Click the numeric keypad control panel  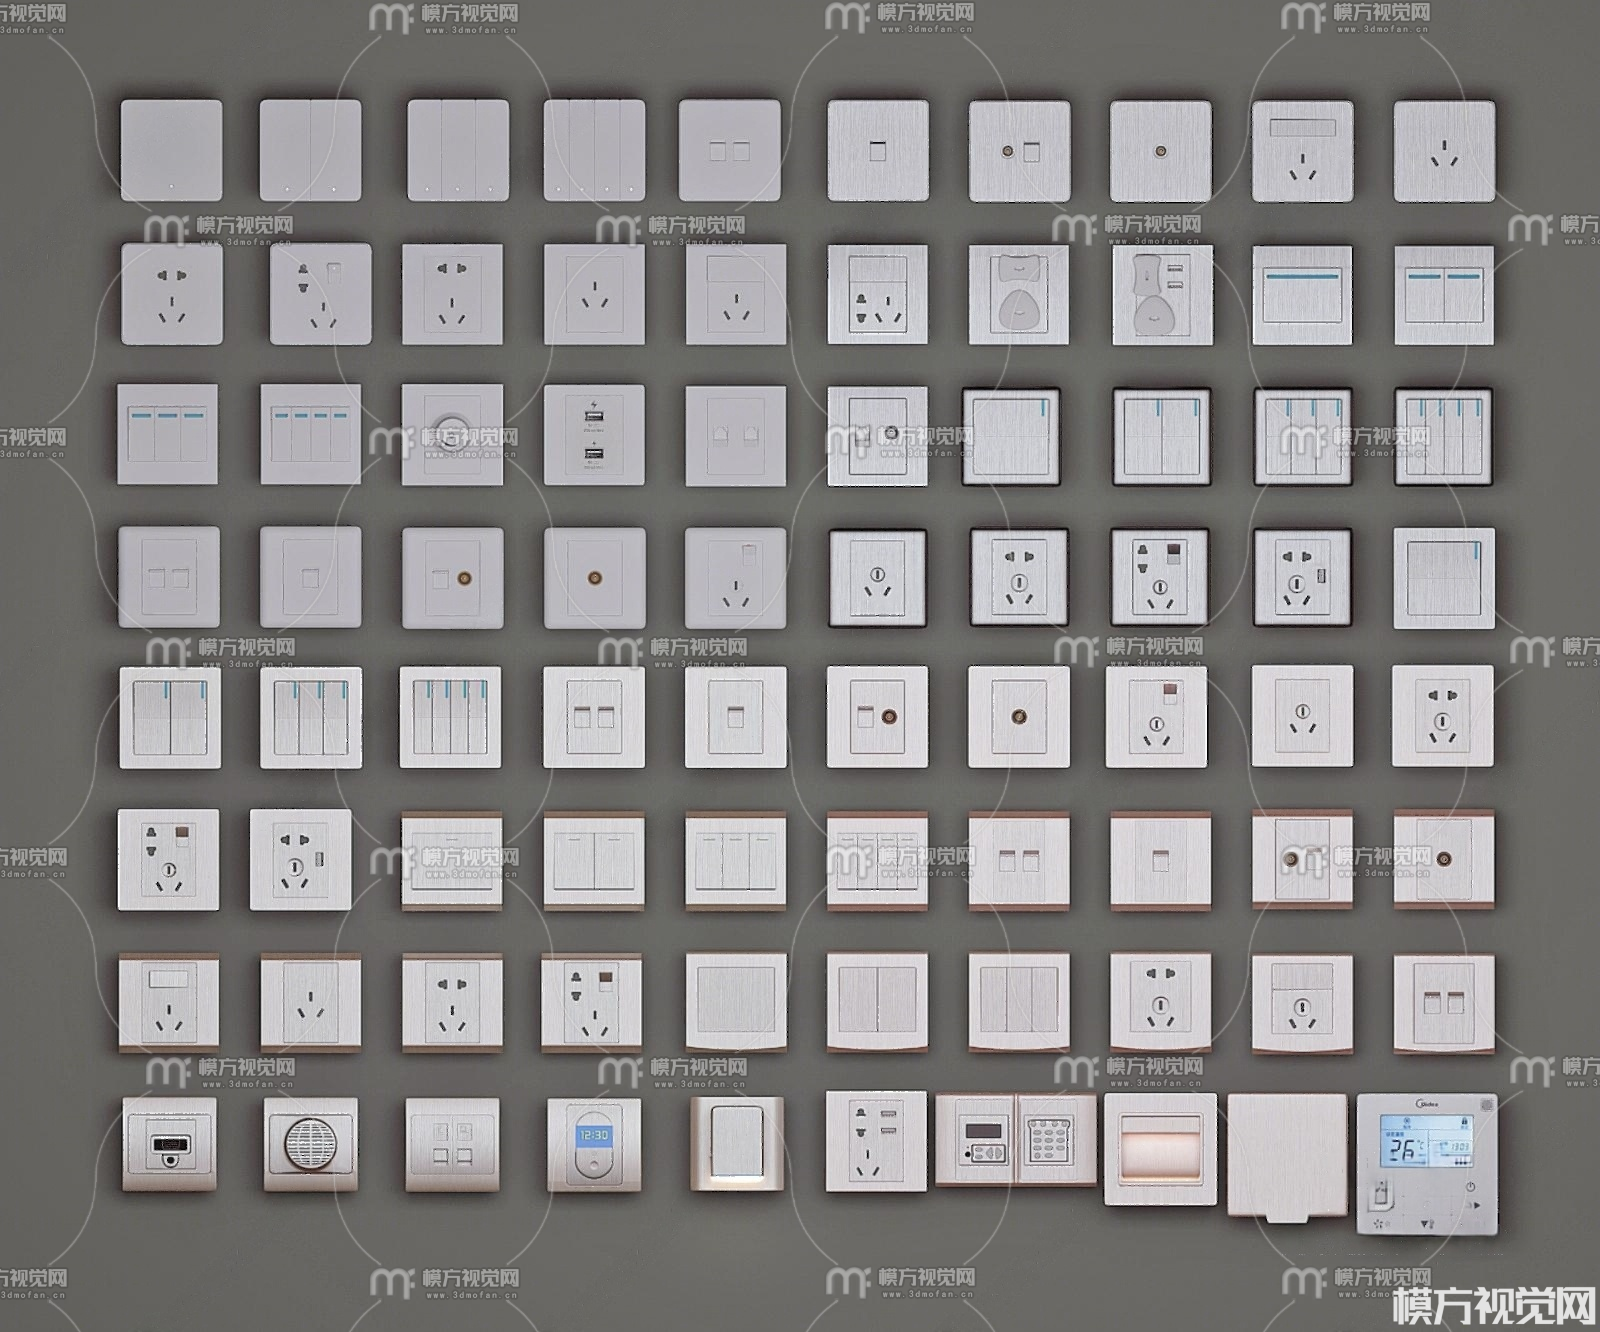coord(1056,1140)
